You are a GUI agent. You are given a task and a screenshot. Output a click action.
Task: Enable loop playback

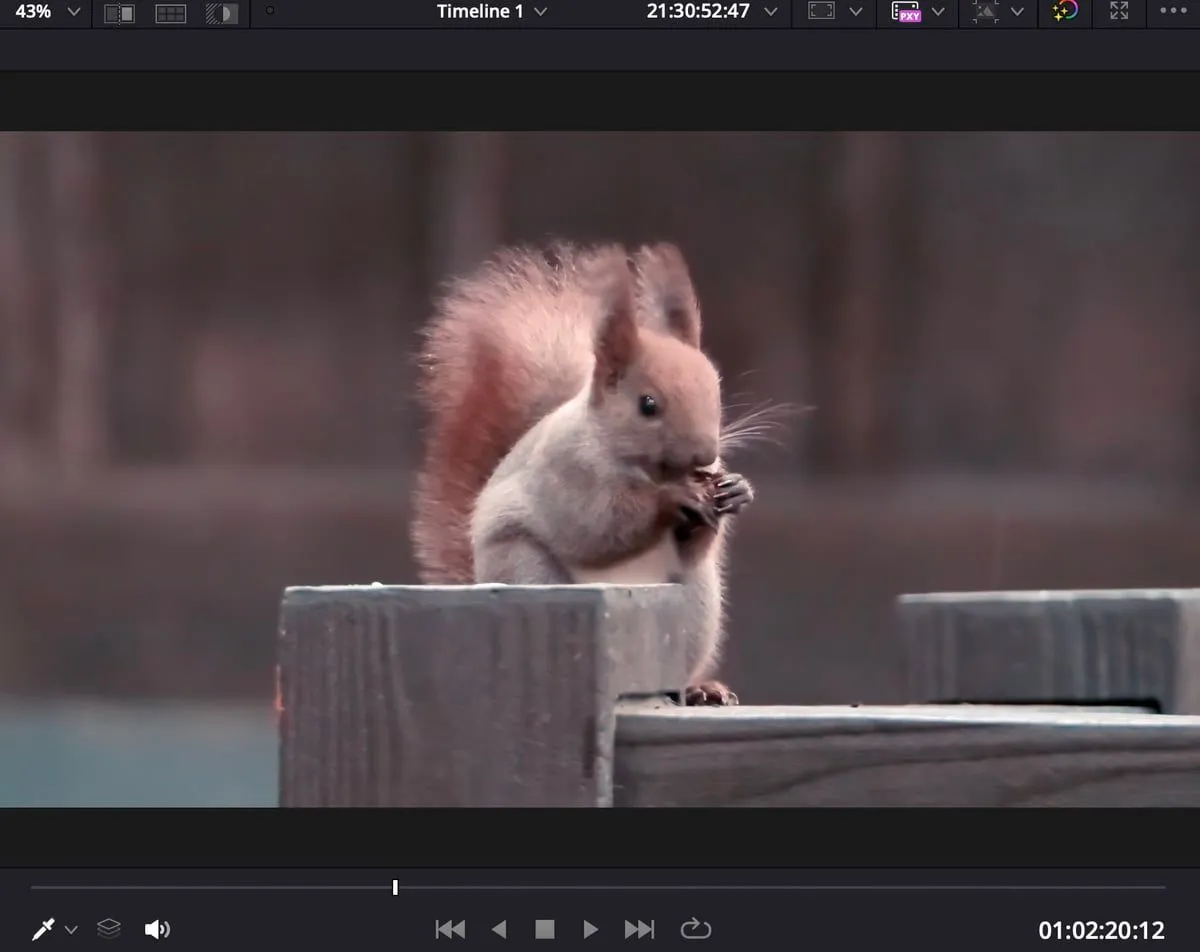(695, 929)
